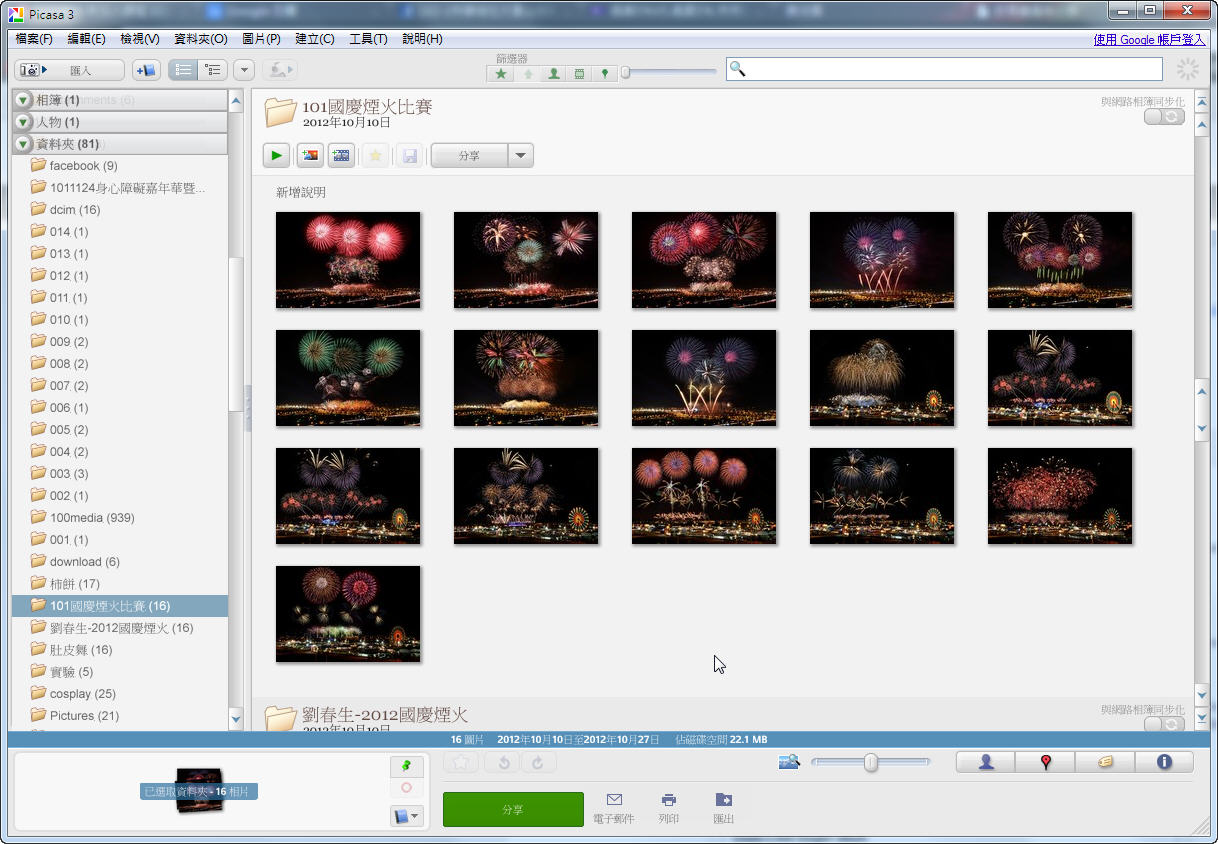Enable web album sync for 劉春生-2012國慶煙火
The width and height of the screenshot is (1218, 844).
pos(1164,724)
